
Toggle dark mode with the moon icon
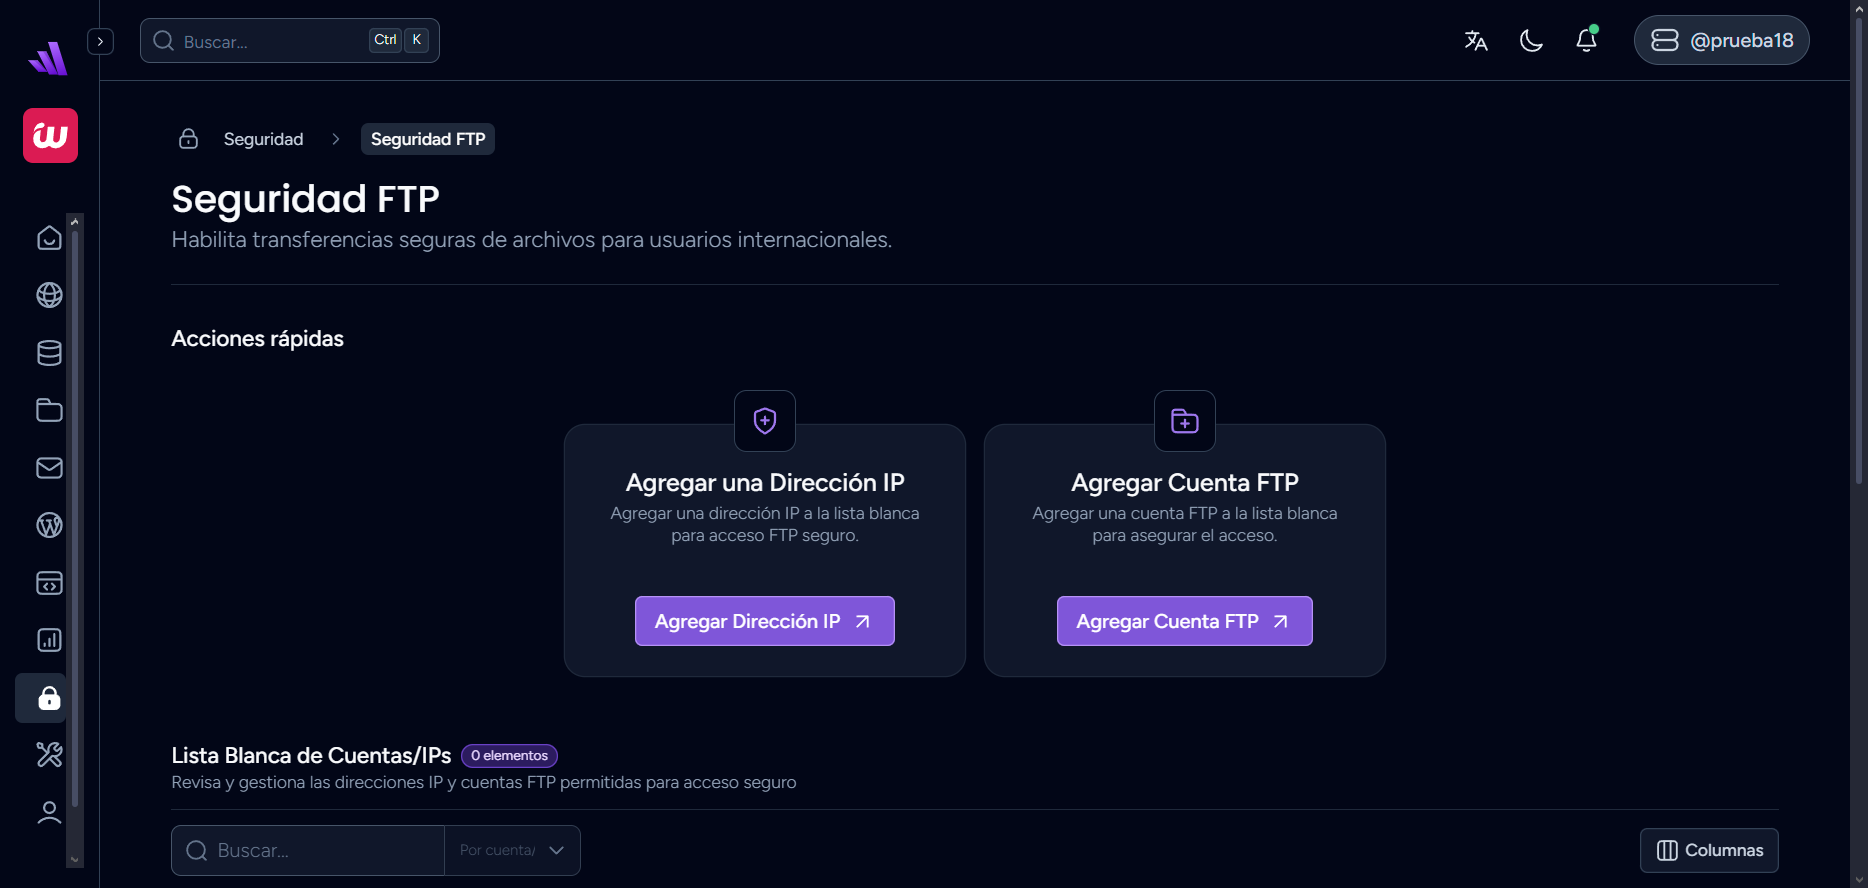[1531, 40]
